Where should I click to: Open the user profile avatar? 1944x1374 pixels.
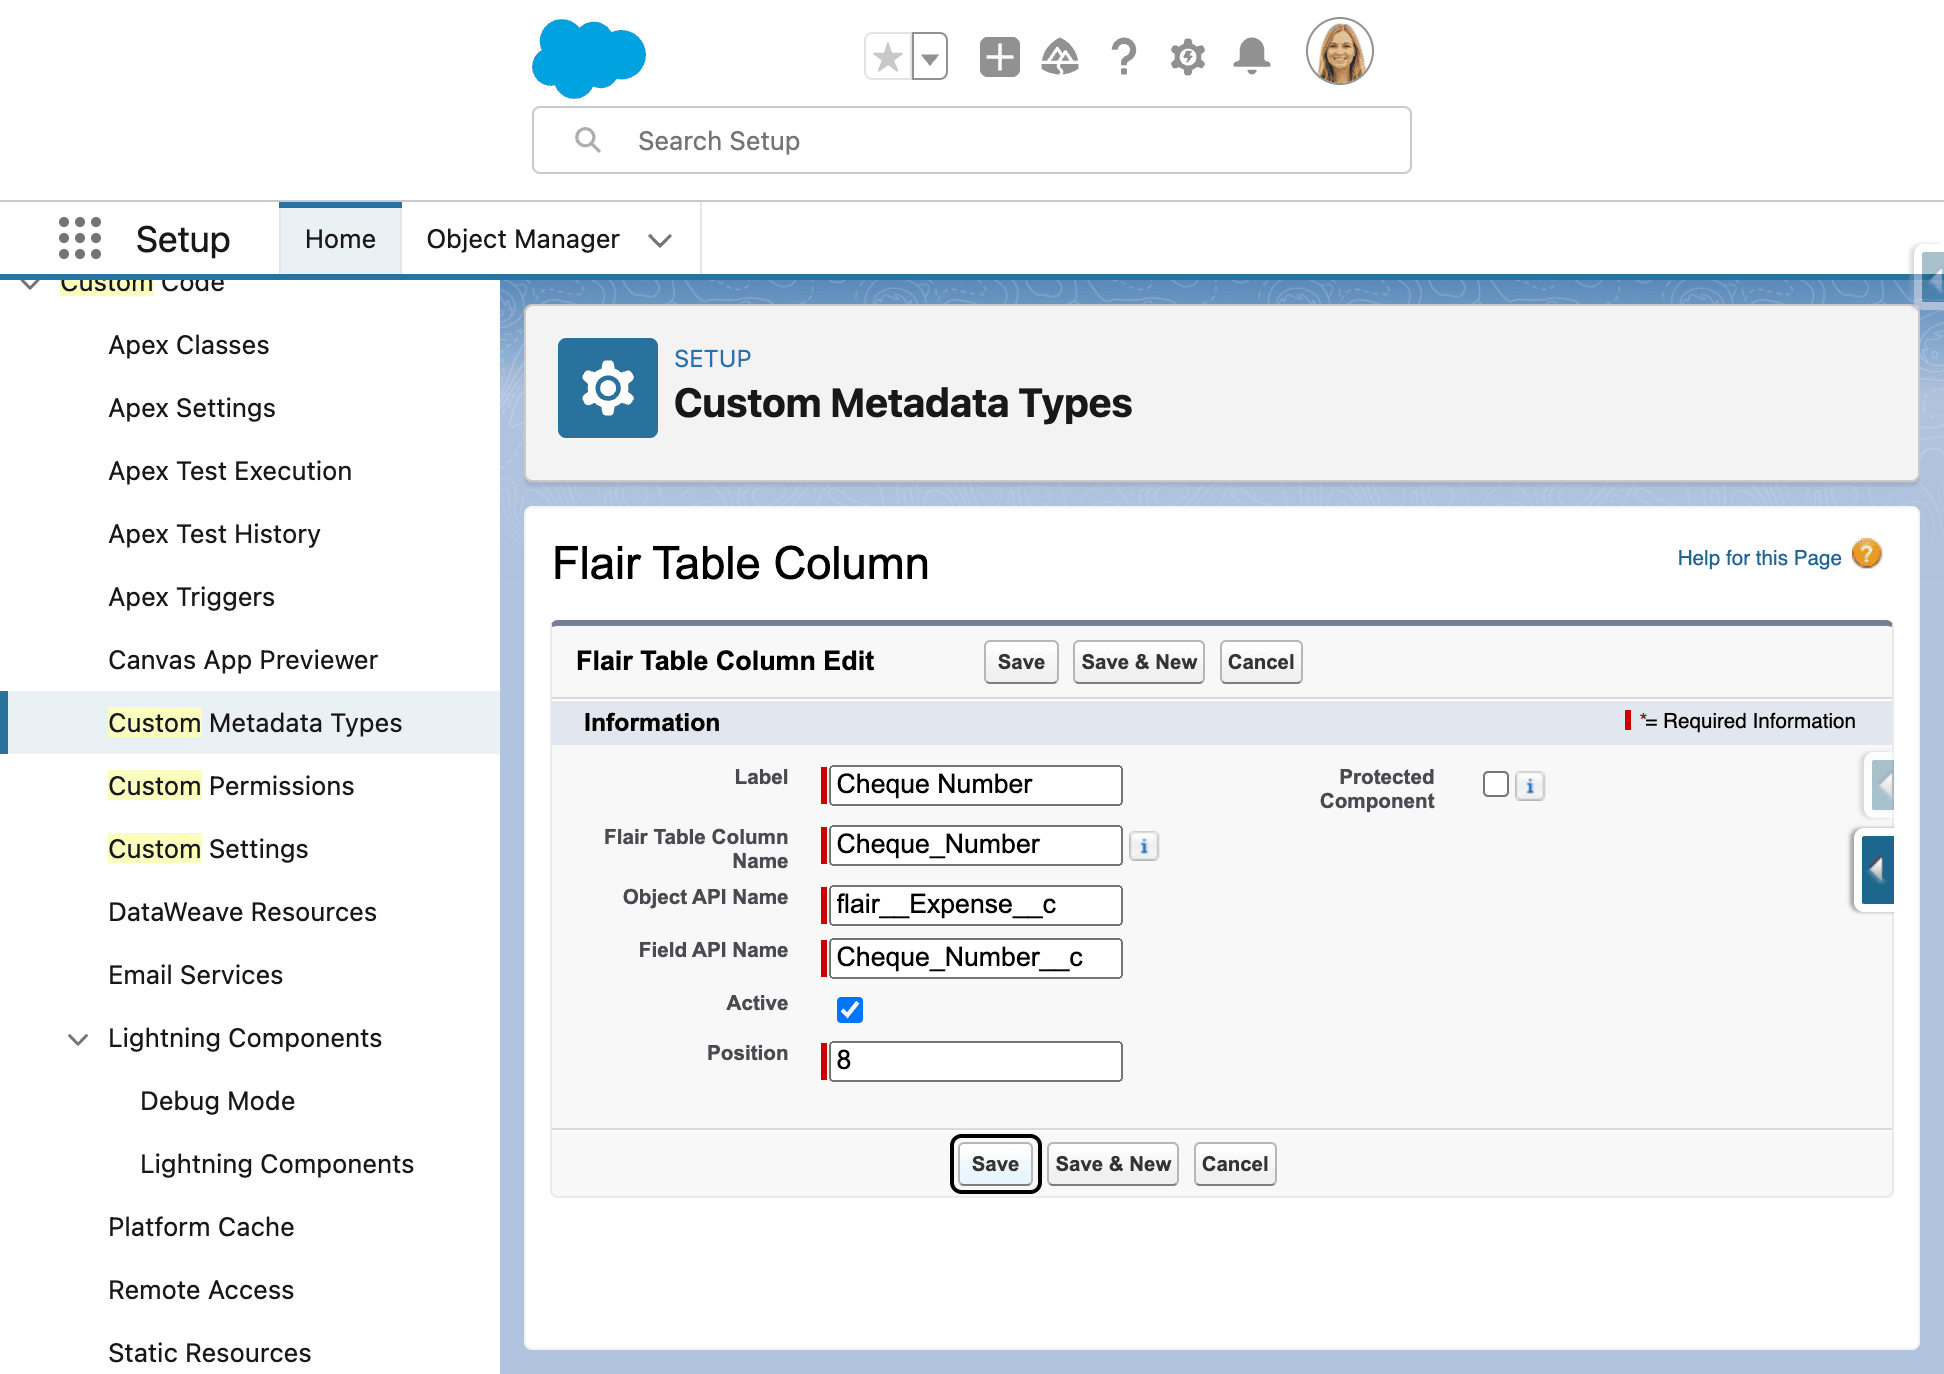pyautogui.click(x=1339, y=52)
